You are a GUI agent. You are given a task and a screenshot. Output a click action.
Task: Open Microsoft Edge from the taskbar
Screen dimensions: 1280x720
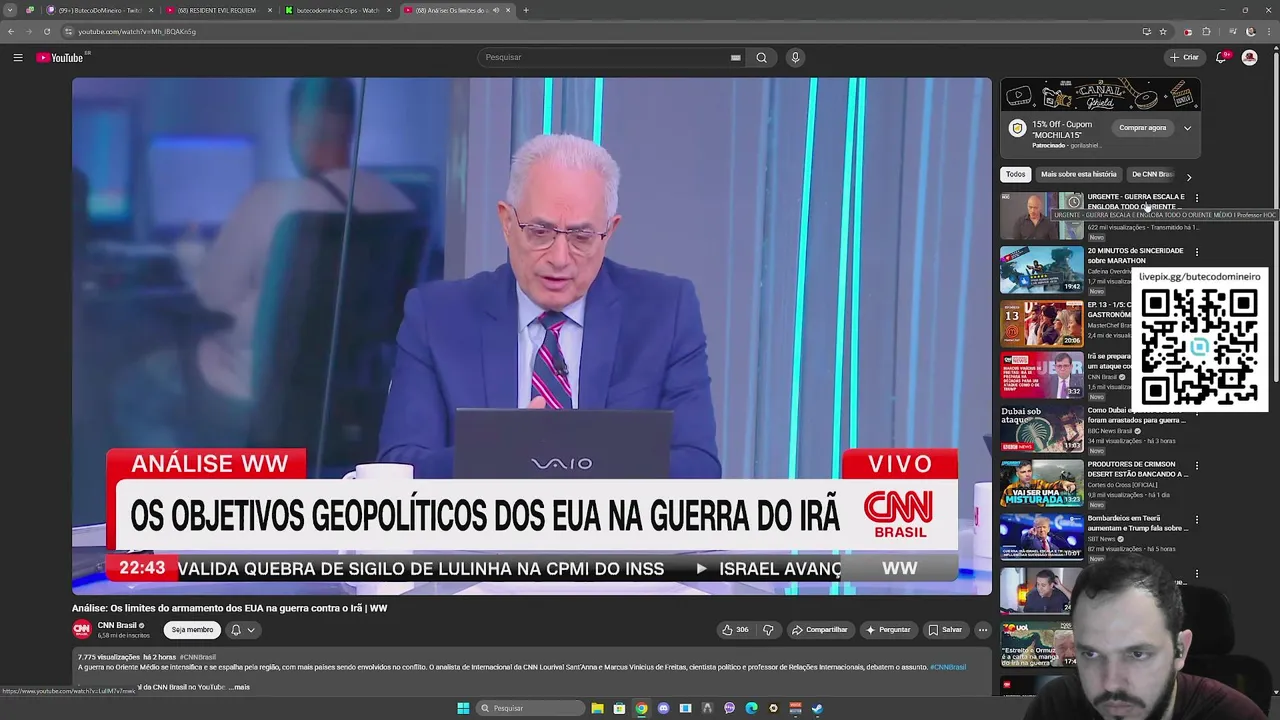[x=751, y=708]
